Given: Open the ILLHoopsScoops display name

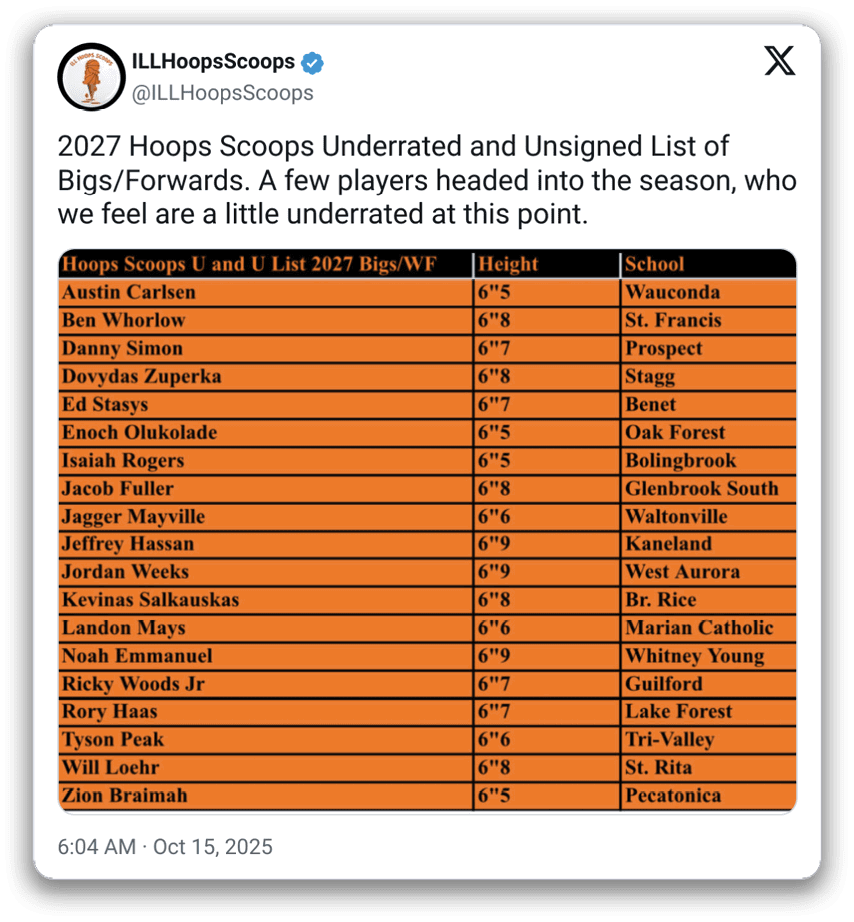Looking at the screenshot, I should (x=214, y=62).
